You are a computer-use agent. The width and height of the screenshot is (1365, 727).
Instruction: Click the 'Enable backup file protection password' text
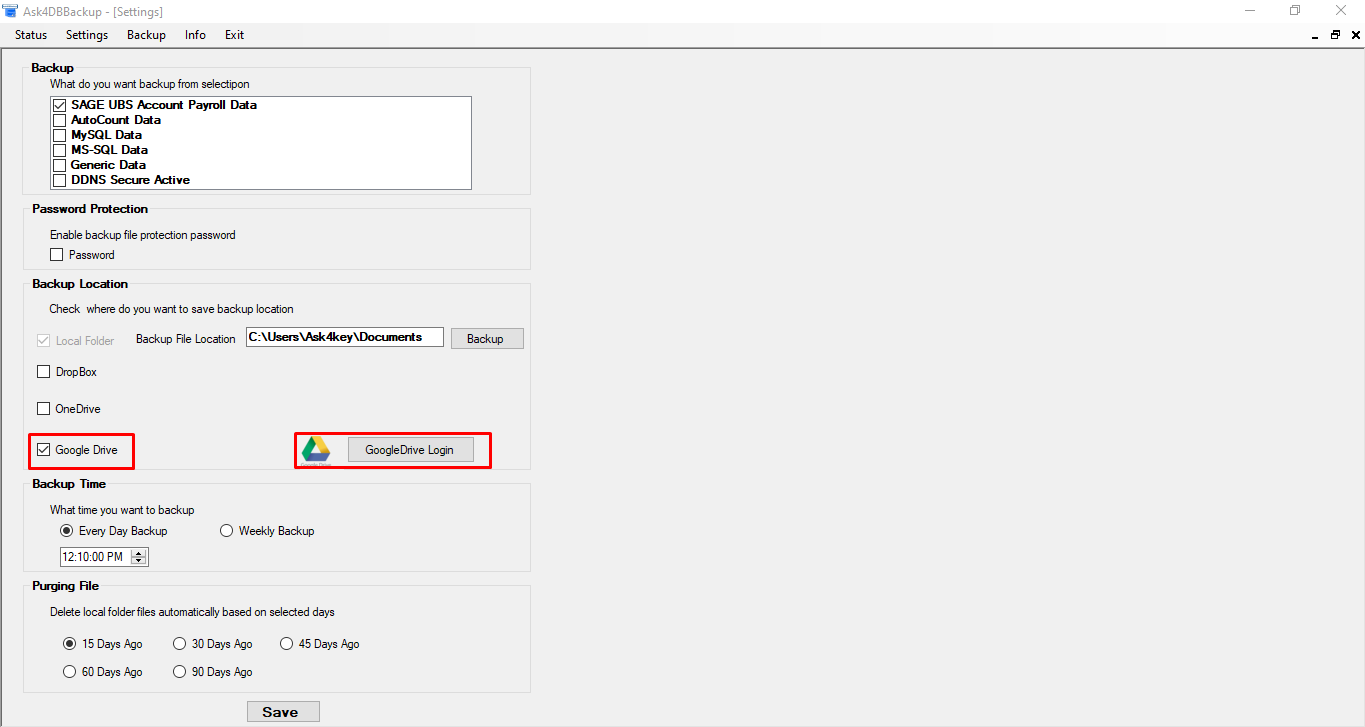tap(143, 235)
